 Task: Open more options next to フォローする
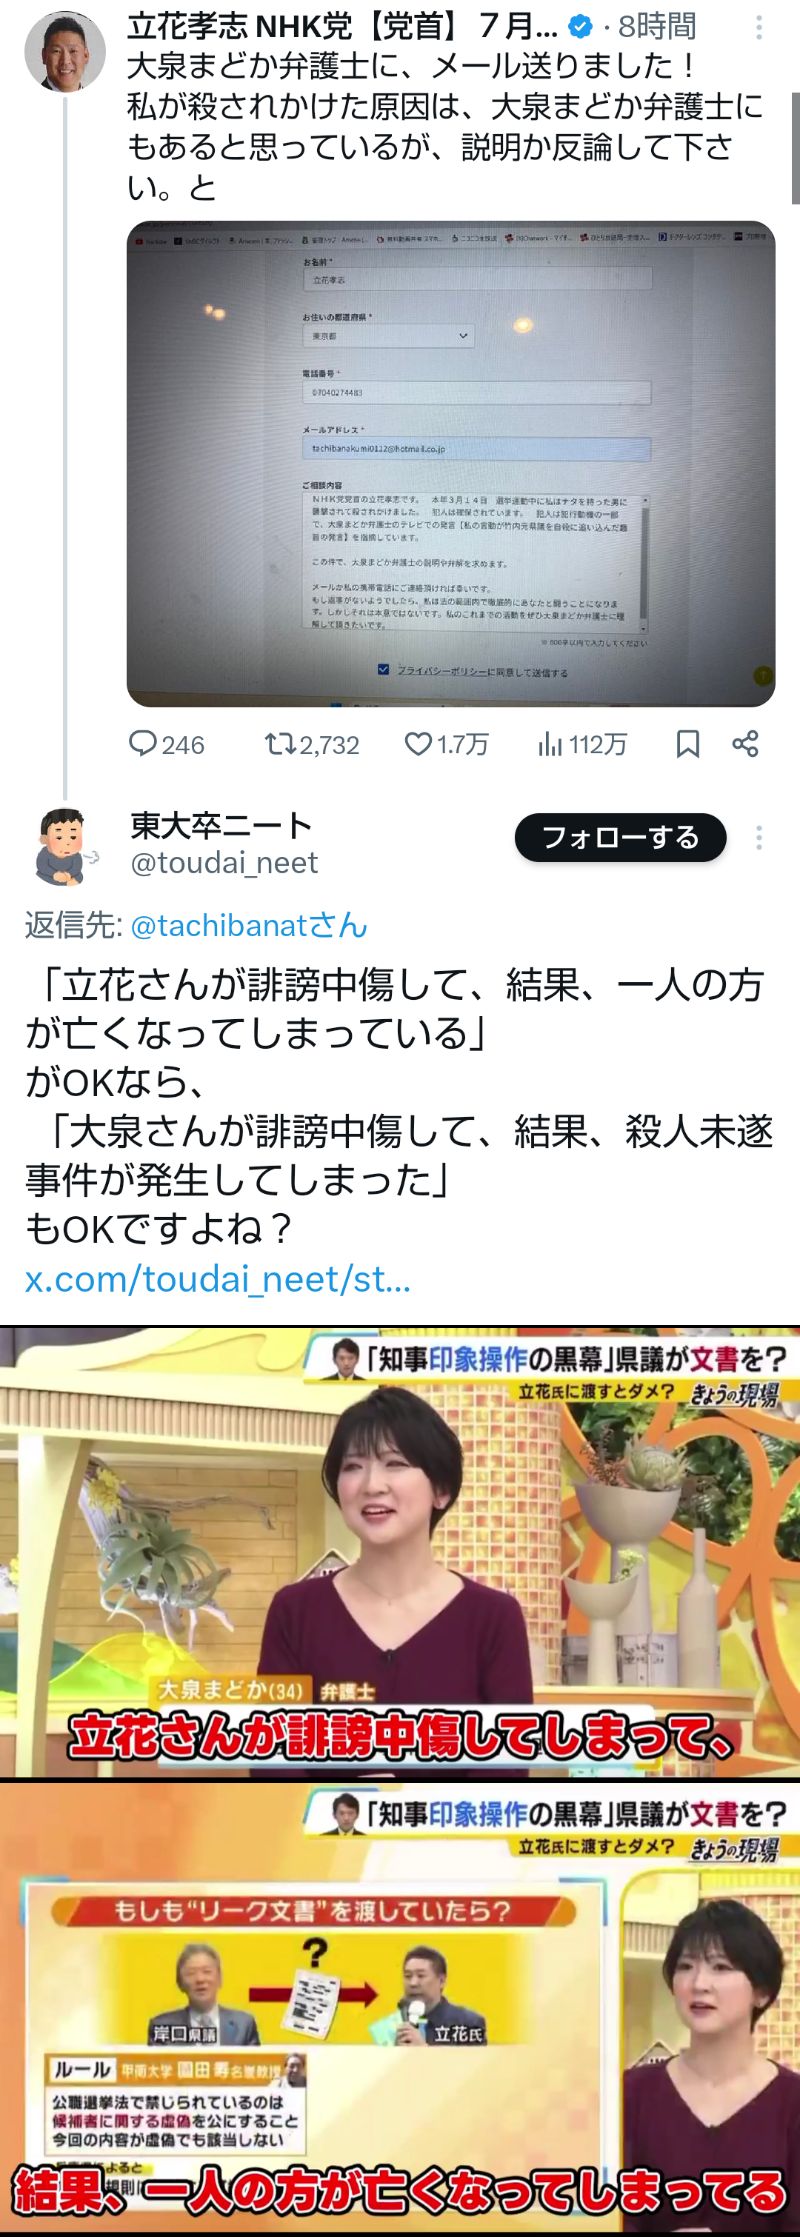pyautogui.click(x=759, y=837)
